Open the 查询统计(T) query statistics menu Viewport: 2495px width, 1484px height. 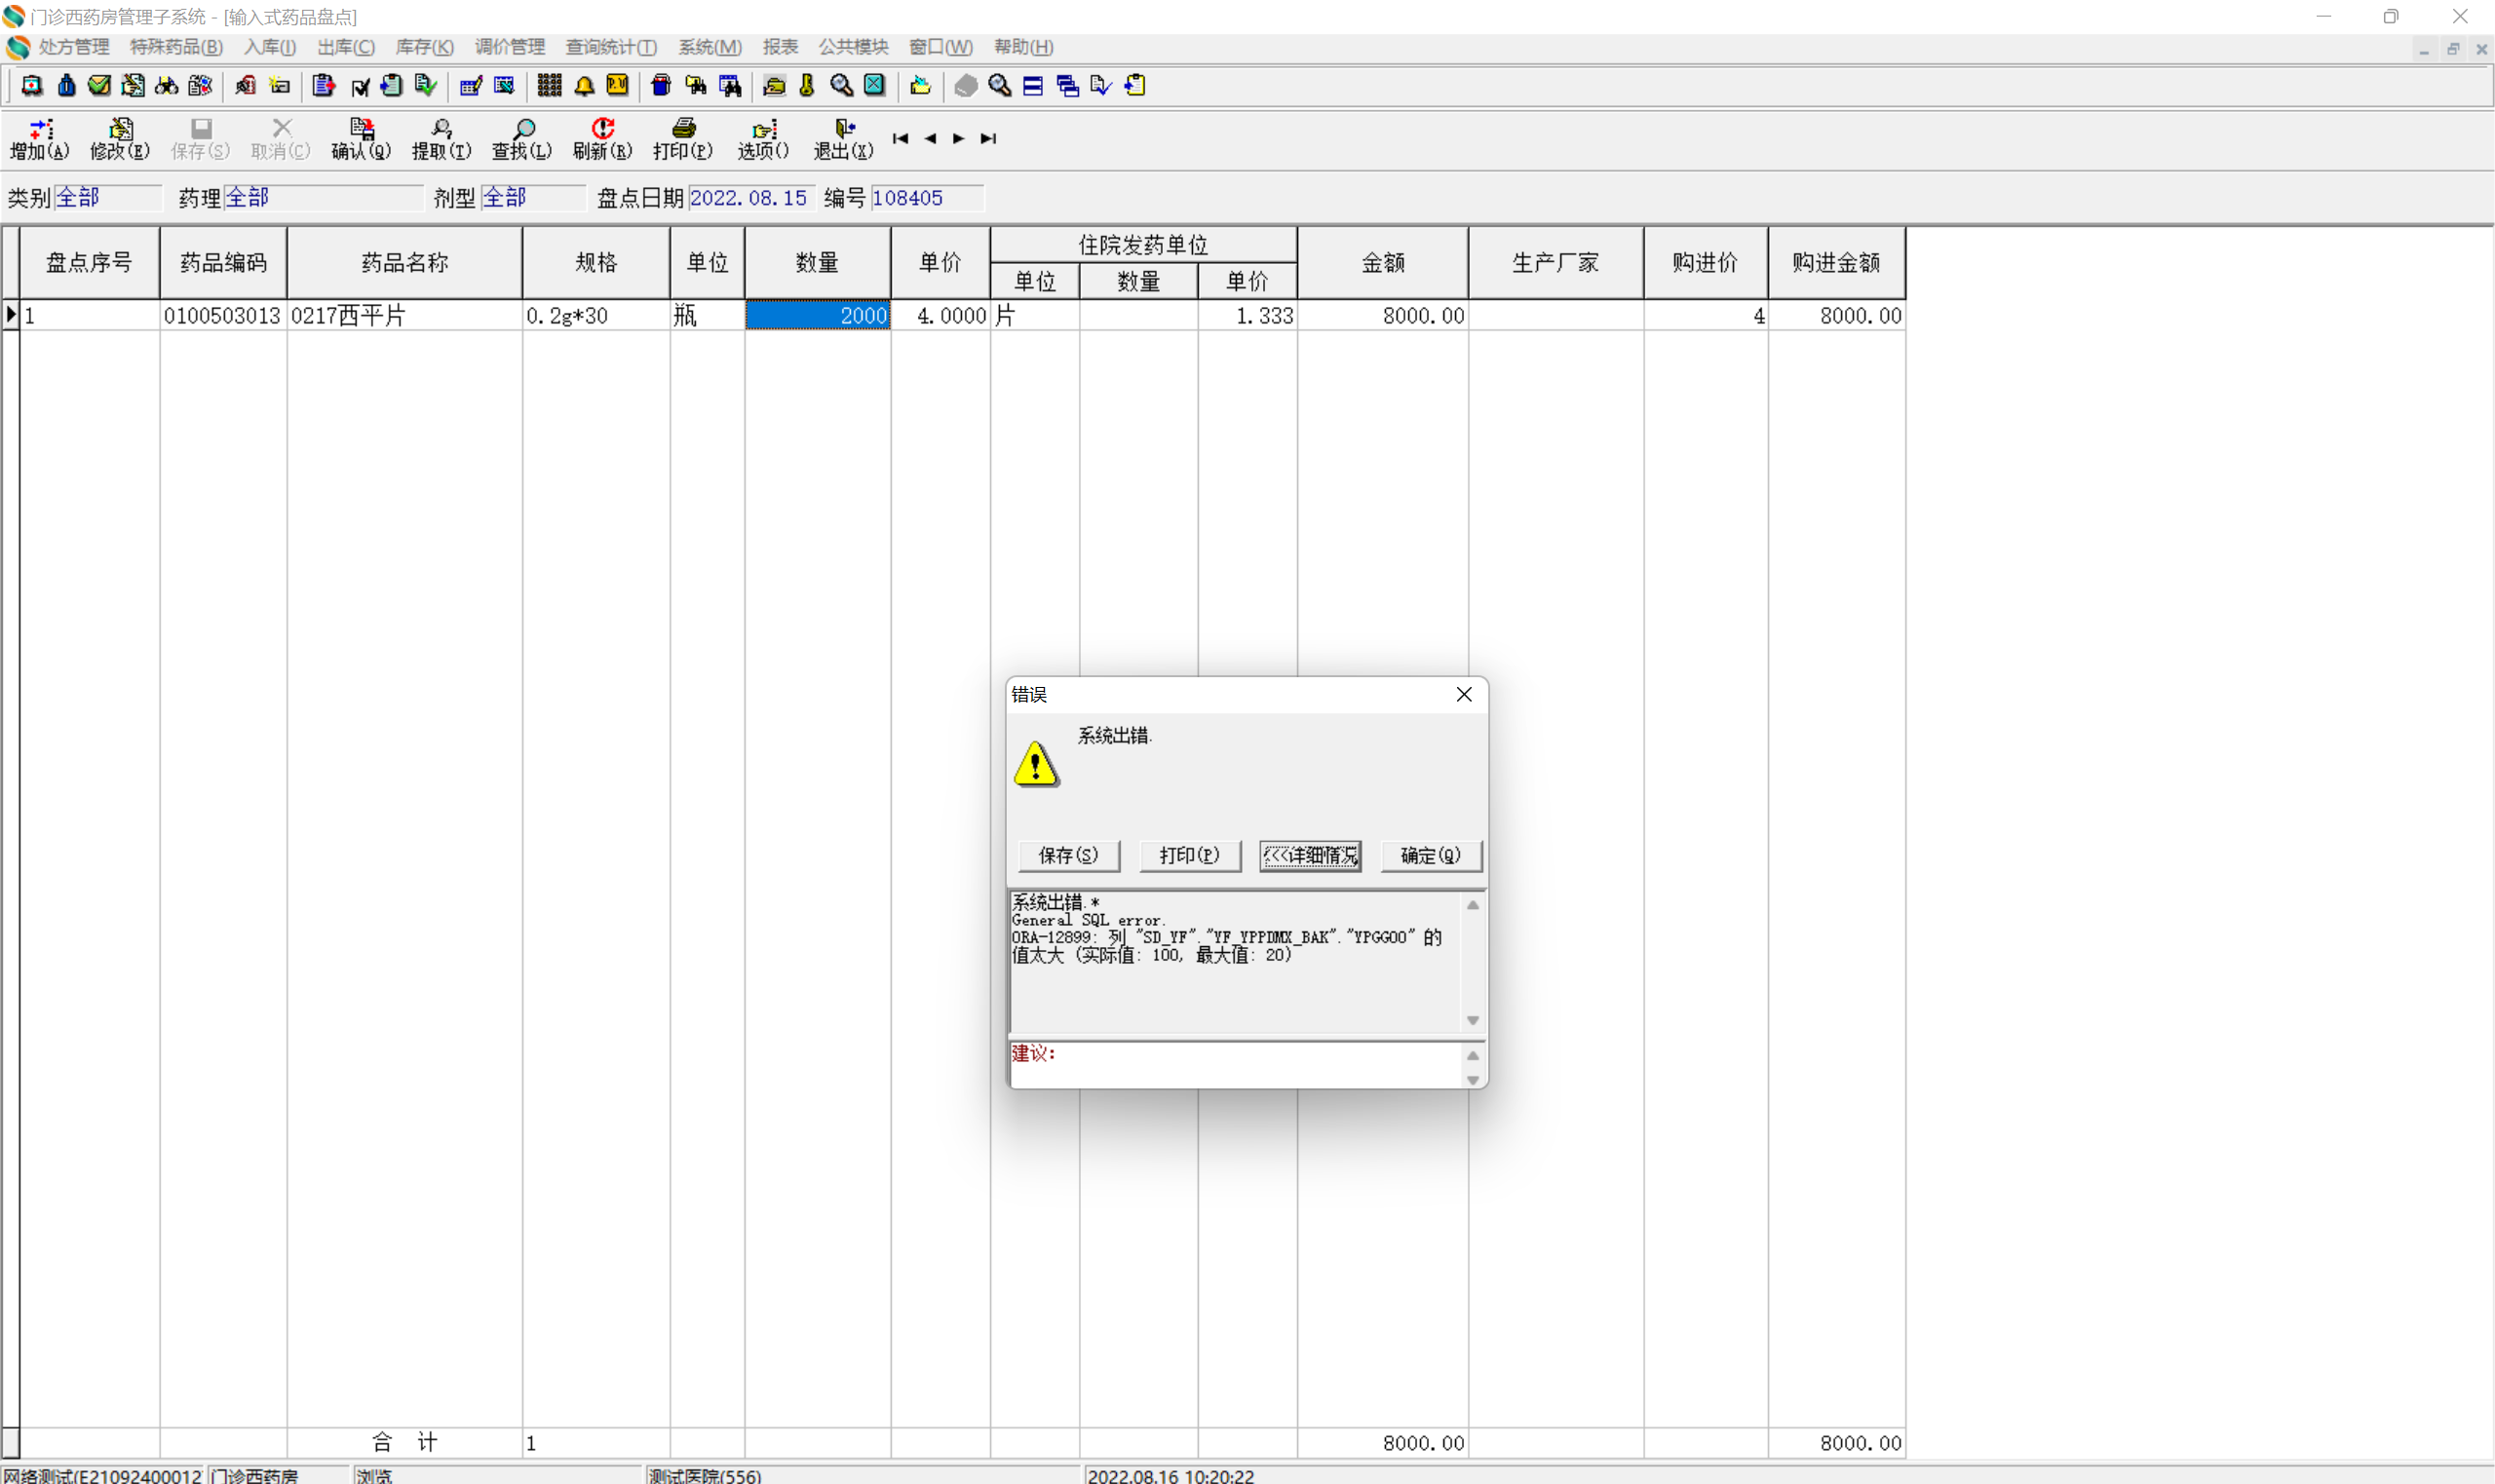point(611,47)
